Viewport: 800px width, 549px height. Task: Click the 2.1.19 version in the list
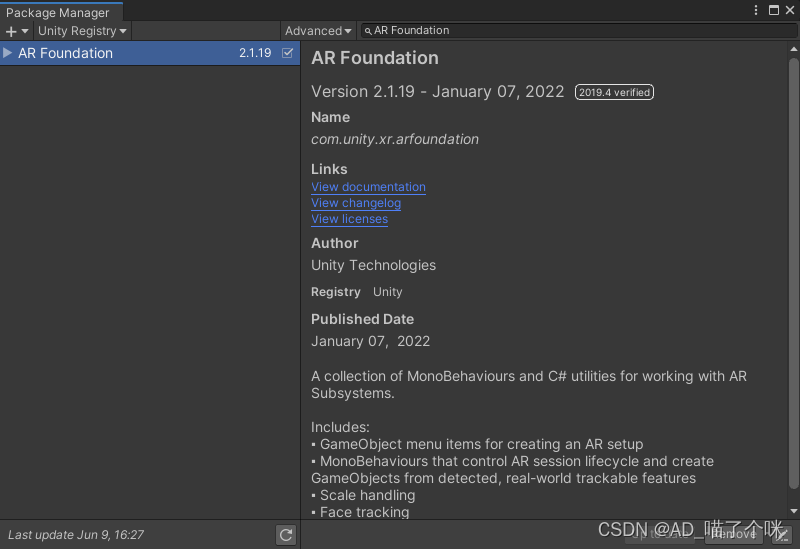(255, 53)
